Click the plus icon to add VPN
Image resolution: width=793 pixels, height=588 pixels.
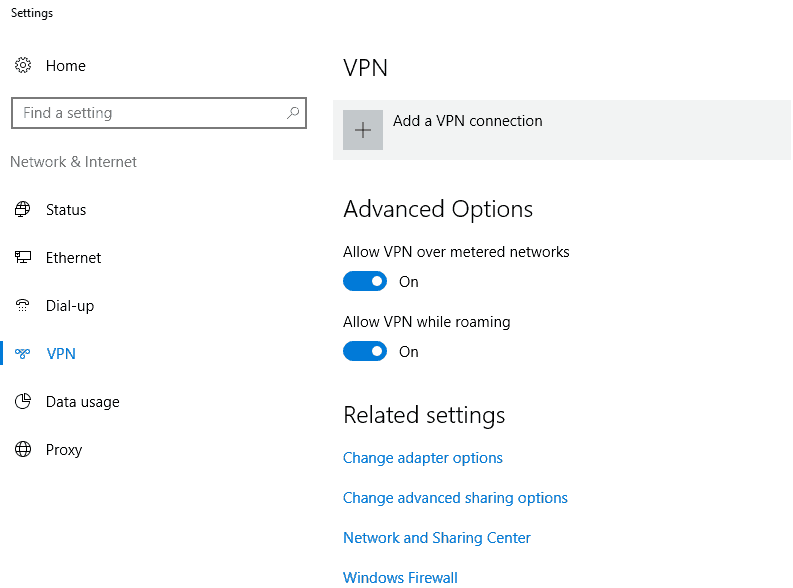click(363, 130)
